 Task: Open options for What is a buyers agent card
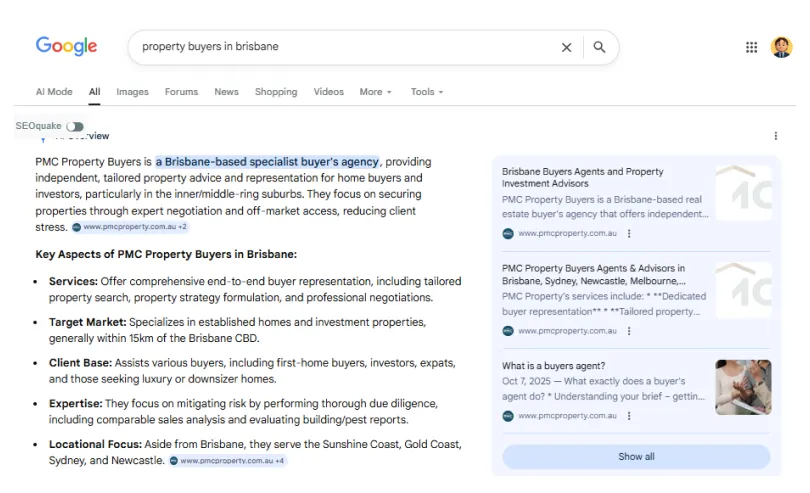pos(629,415)
